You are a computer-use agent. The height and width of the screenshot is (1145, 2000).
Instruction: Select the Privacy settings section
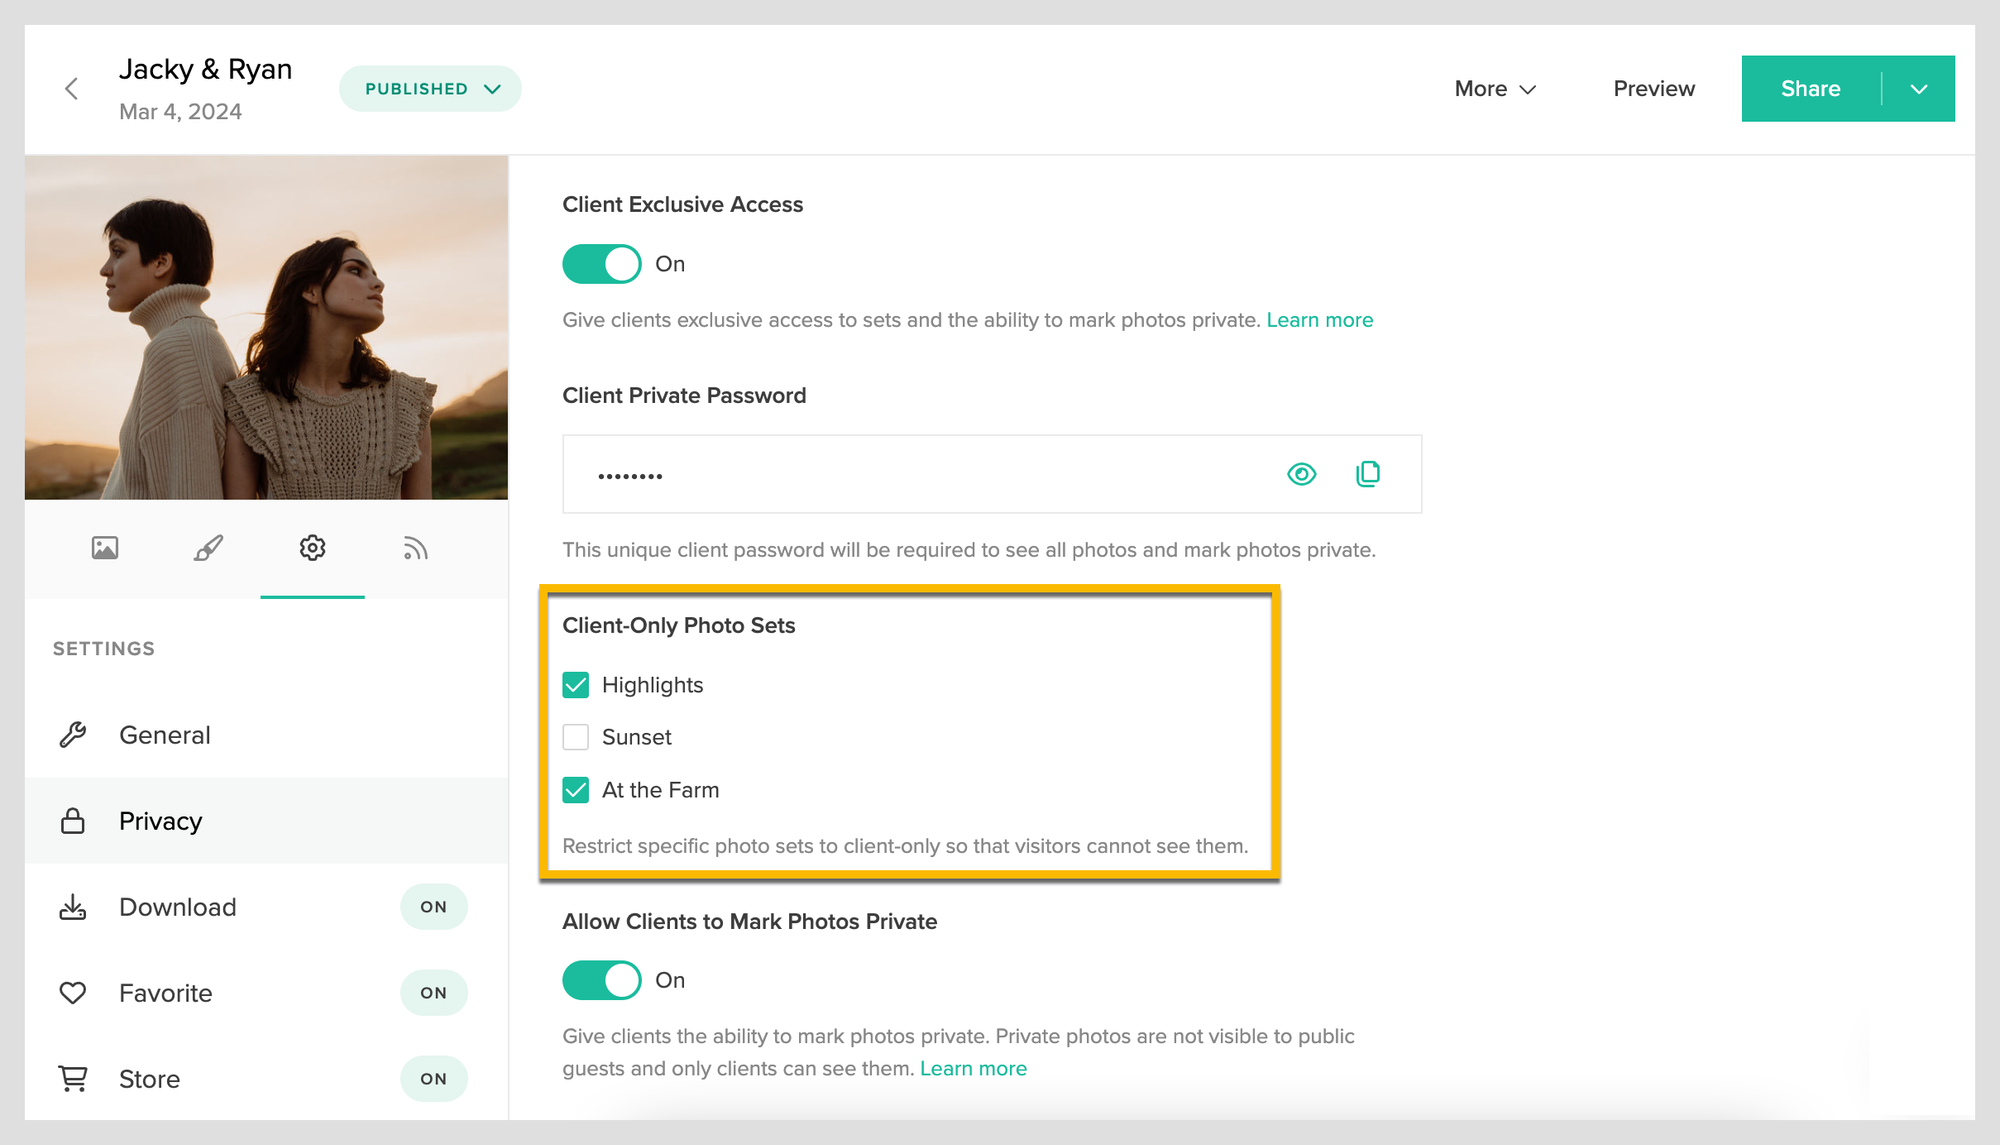(160, 821)
